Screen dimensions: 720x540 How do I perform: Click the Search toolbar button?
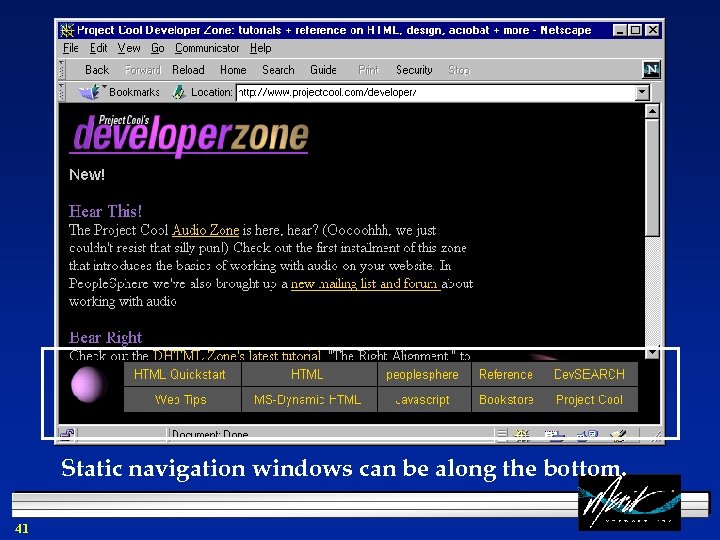coord(278,70)
